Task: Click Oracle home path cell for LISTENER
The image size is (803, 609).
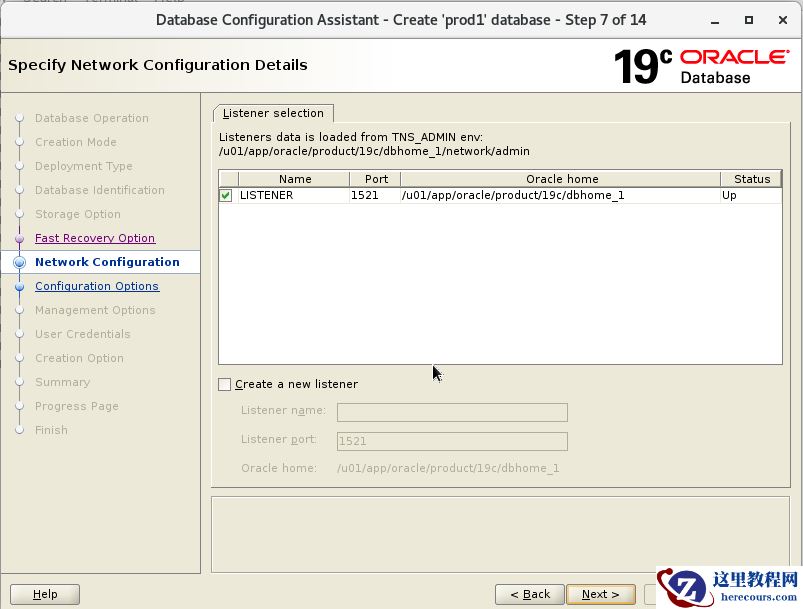Action: 561,195
